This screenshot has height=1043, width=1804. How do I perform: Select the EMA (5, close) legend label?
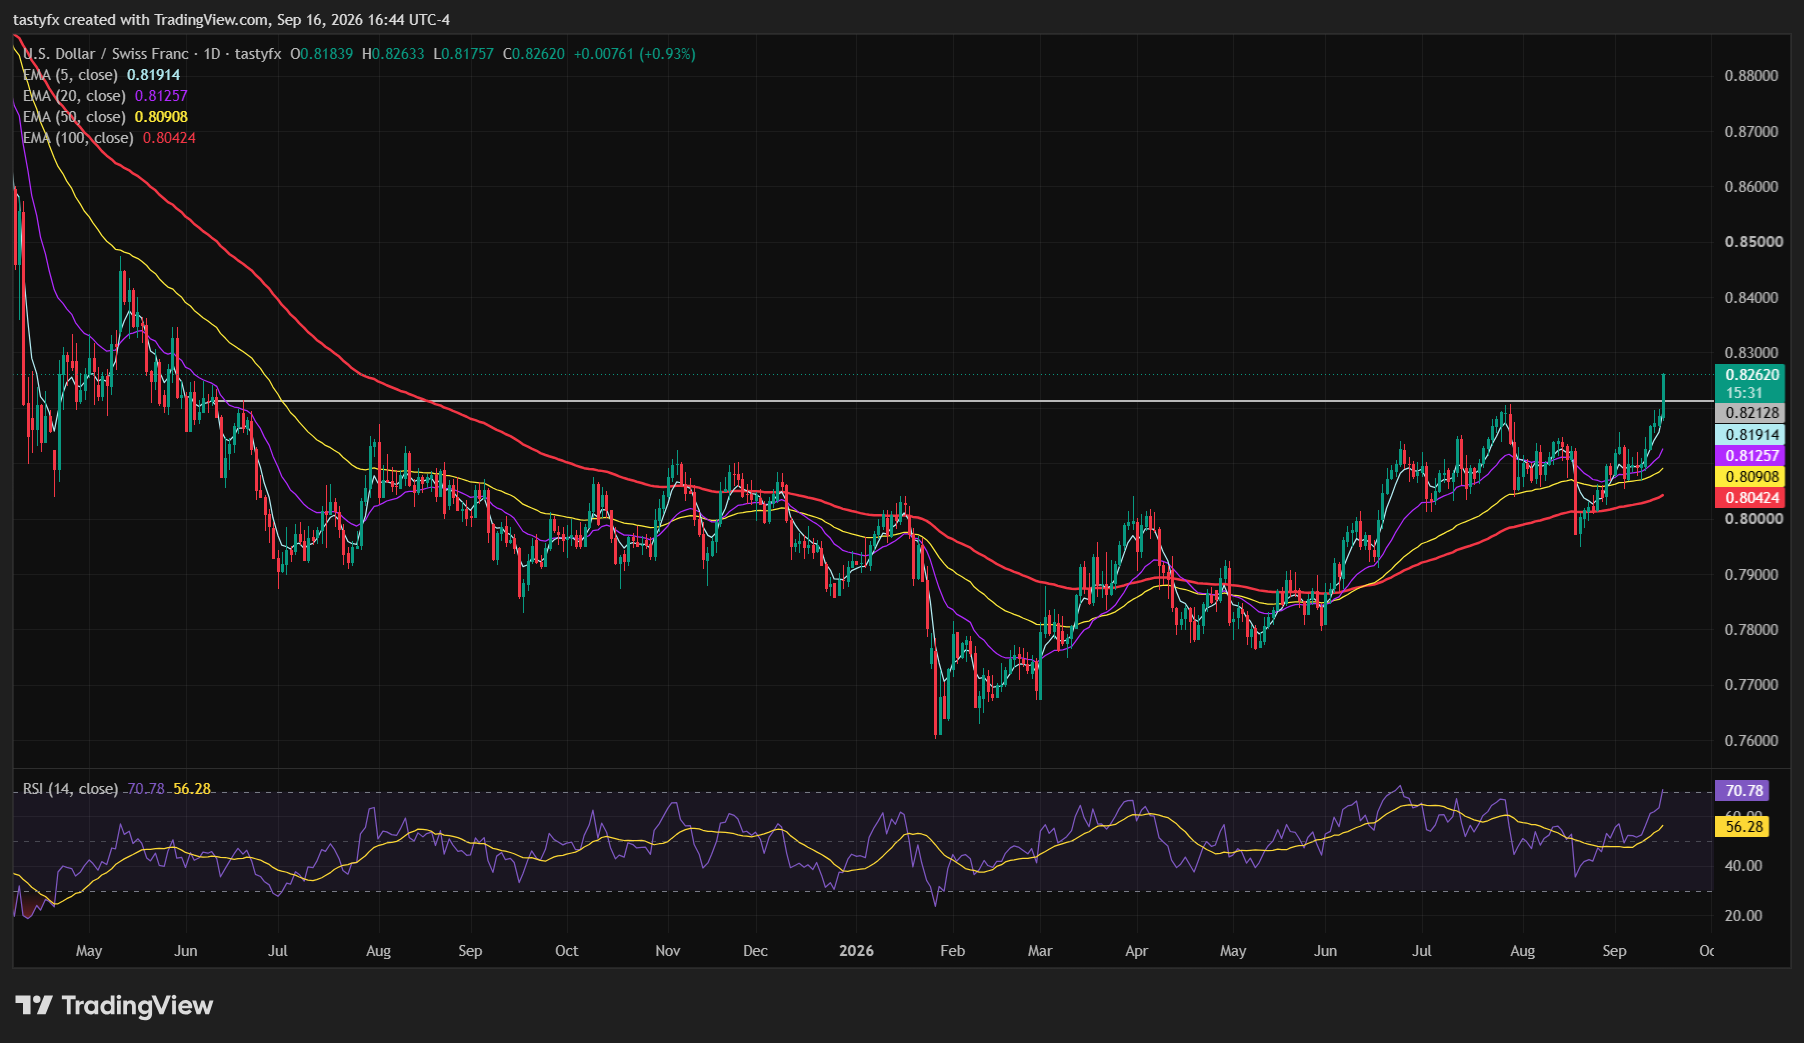[x=70, y=75]
